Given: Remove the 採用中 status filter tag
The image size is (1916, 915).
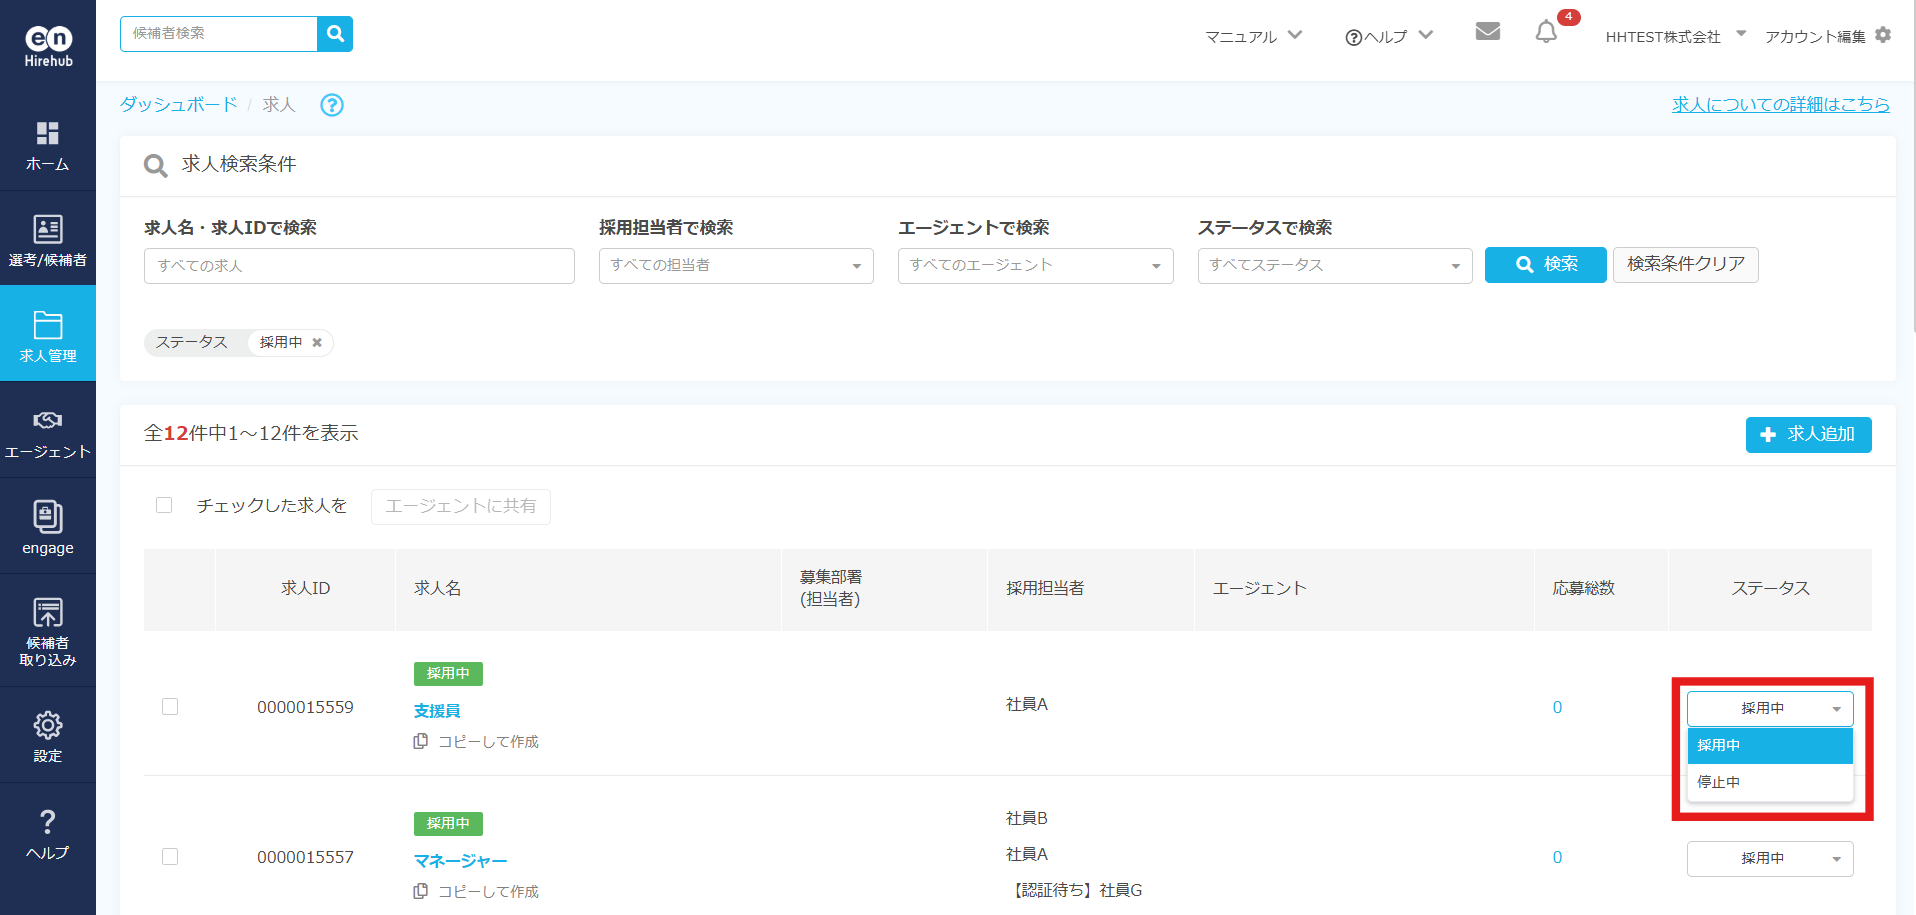Looking at the screenshot, I should (x=317, y=343).
